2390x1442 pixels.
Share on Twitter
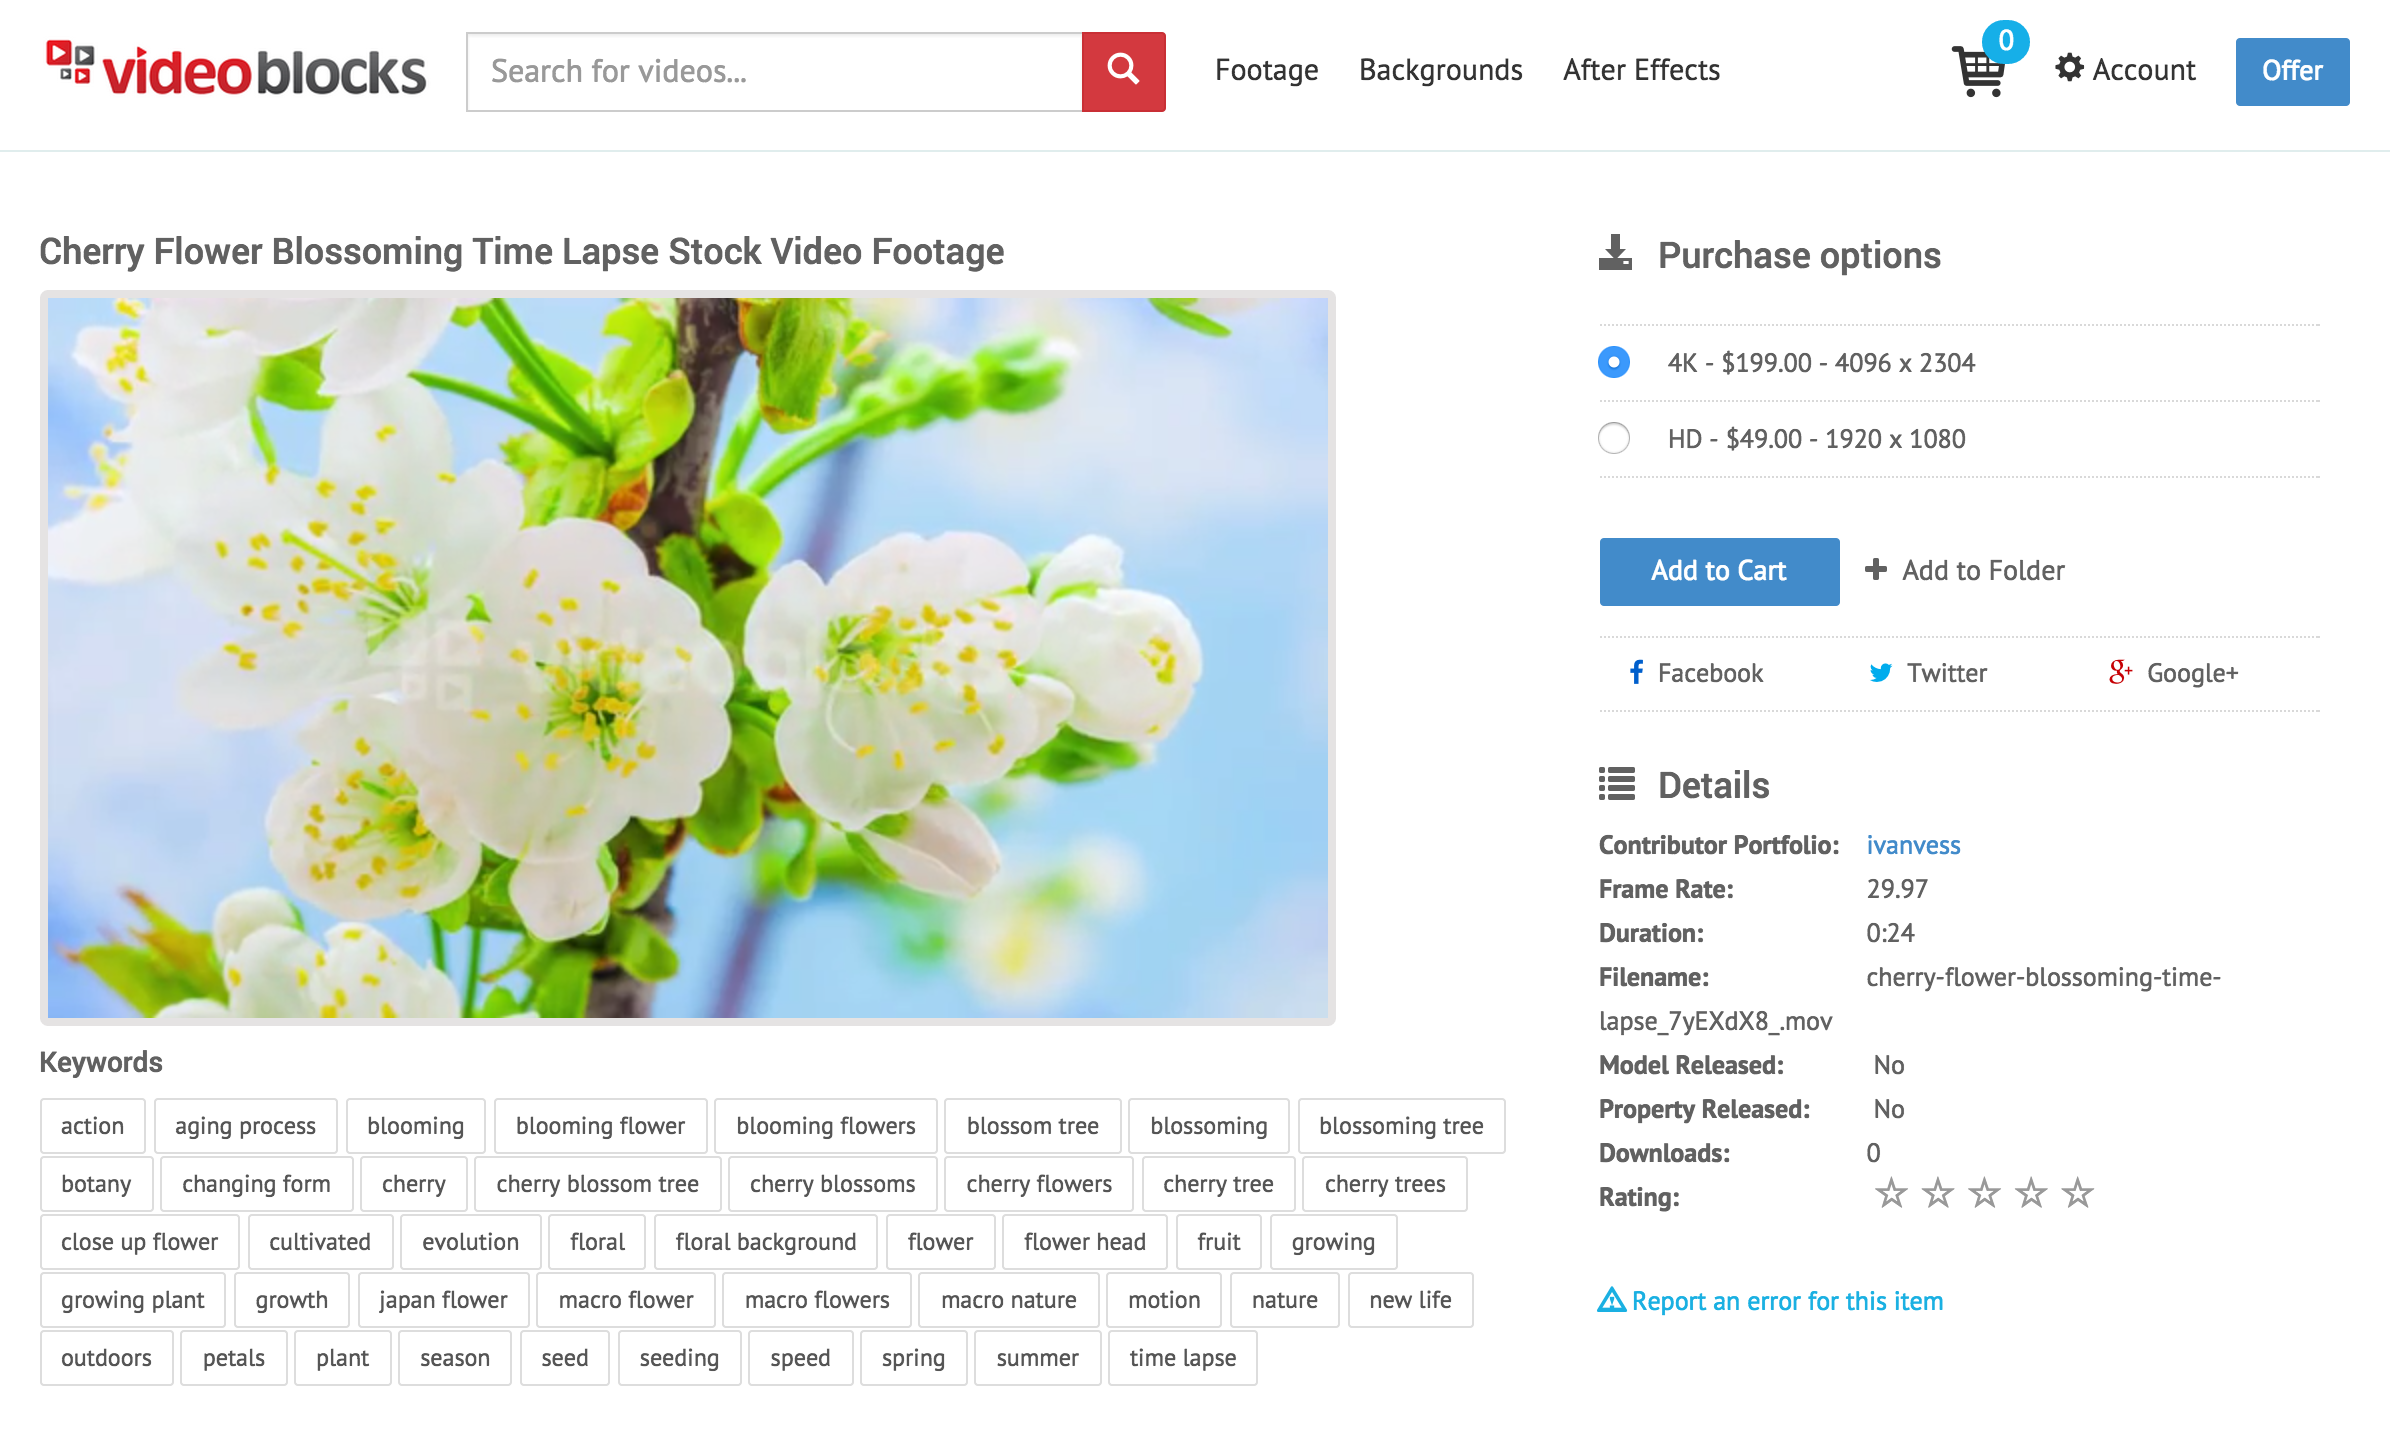pyautogui.click(x=1928, y=673)
